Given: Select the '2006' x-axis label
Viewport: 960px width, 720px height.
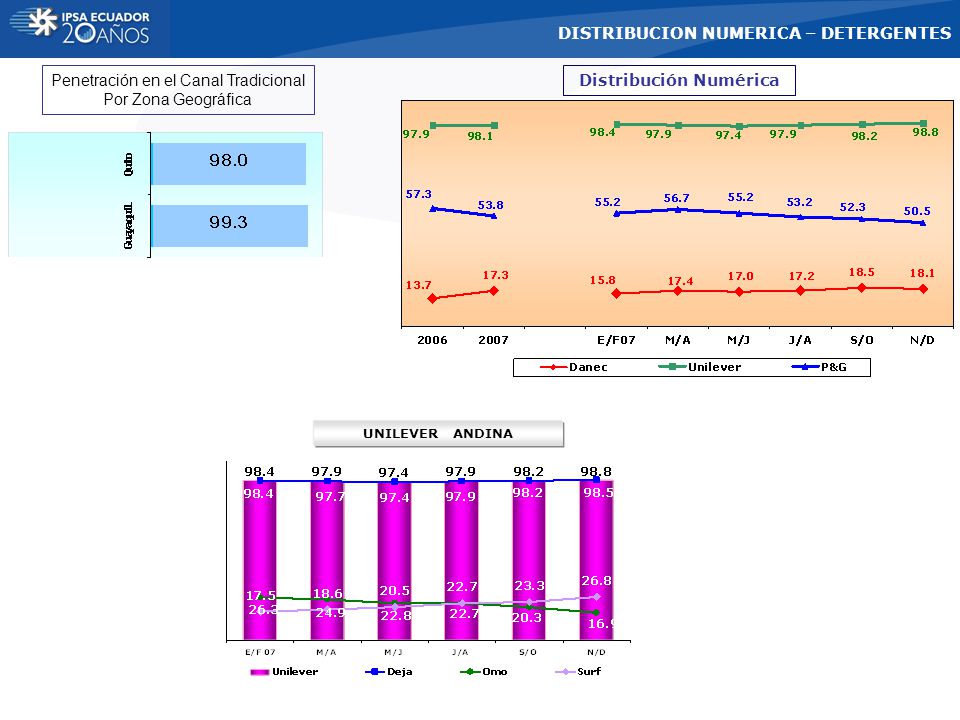Looking at the screenshot, I should pos(432,340).
